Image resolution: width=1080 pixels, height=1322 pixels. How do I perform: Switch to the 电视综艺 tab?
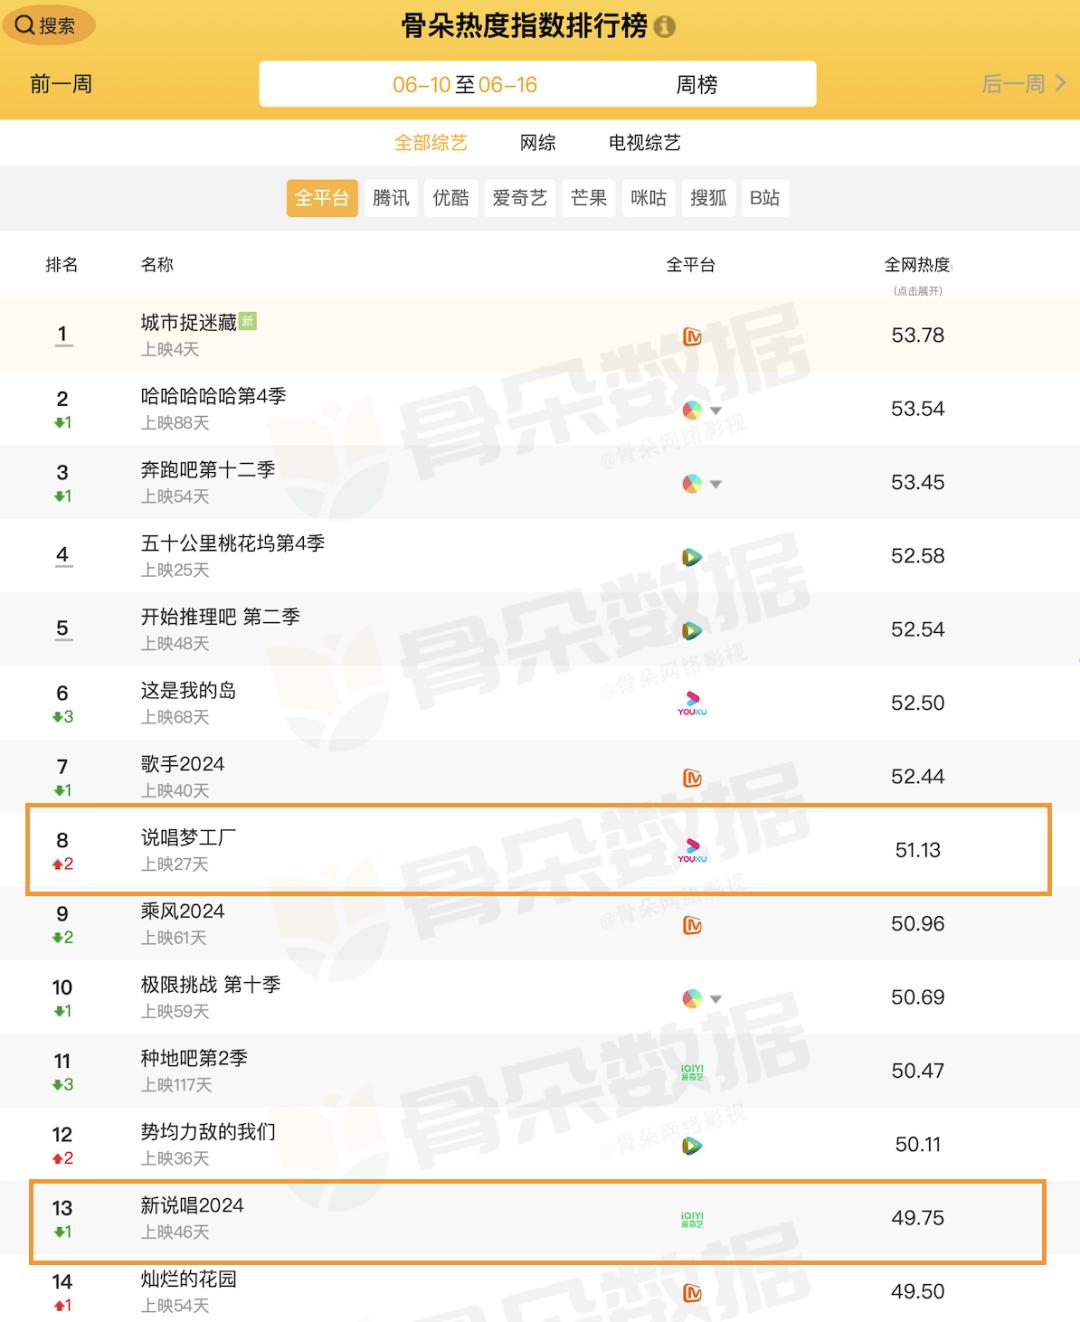click(x=645, y=143)
